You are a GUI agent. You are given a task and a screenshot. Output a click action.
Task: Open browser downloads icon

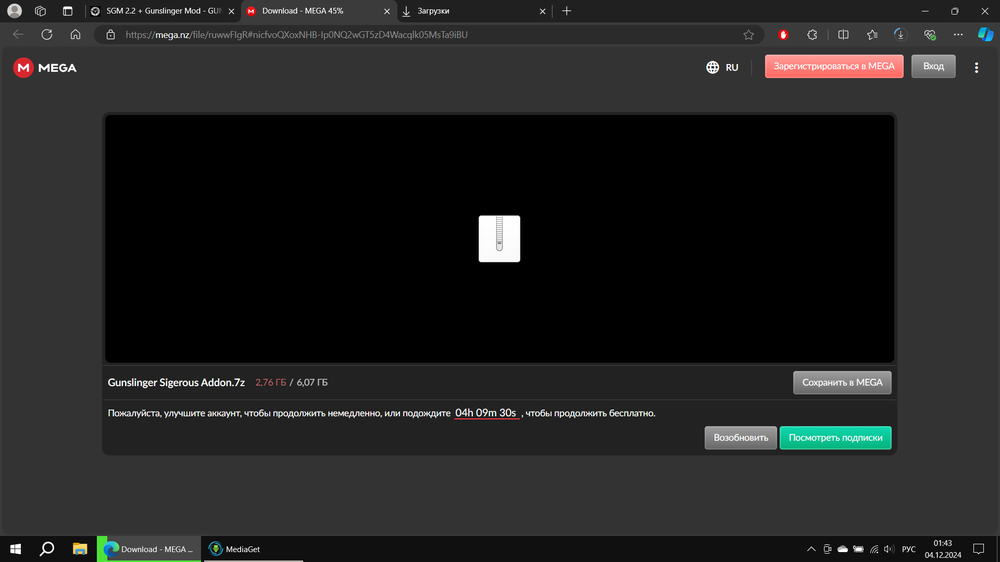900,34
